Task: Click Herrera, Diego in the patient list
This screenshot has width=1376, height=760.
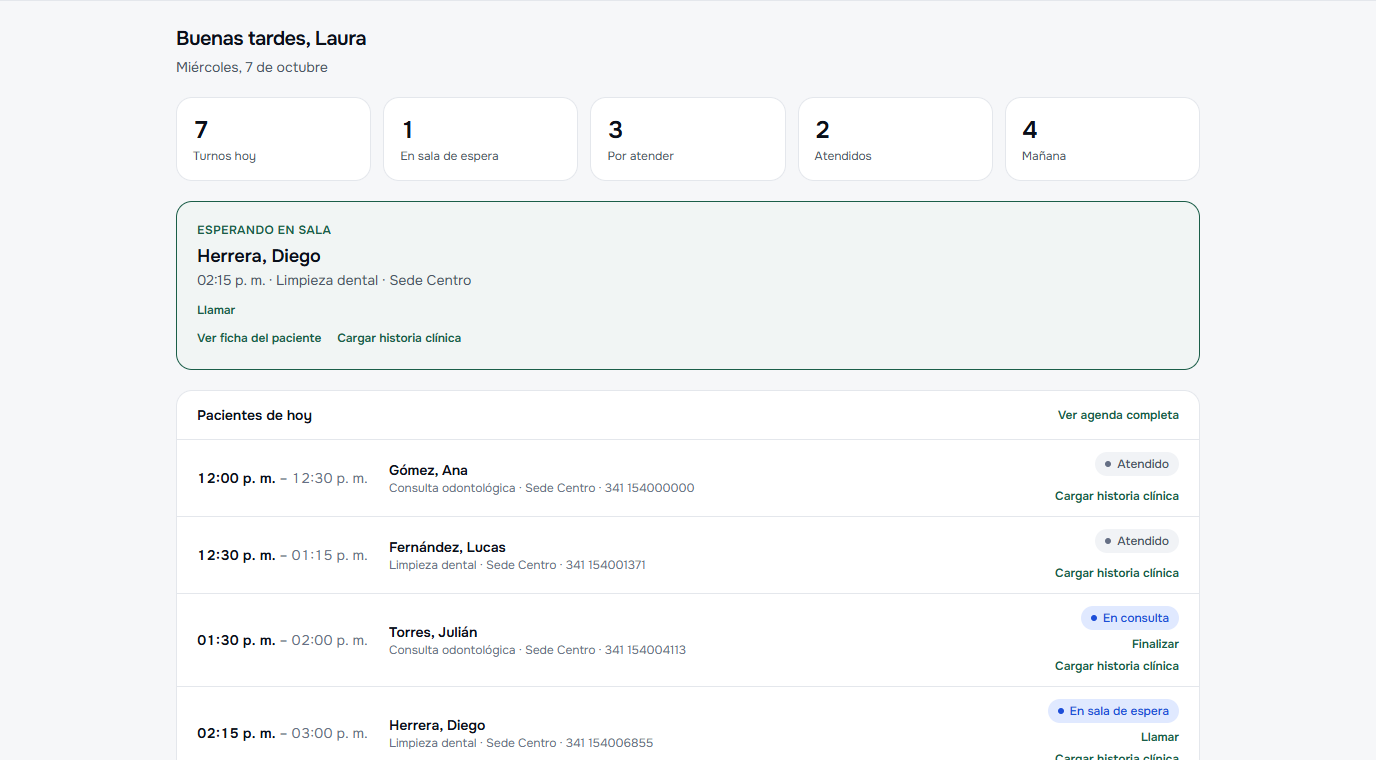Action: tap(437, 725)
